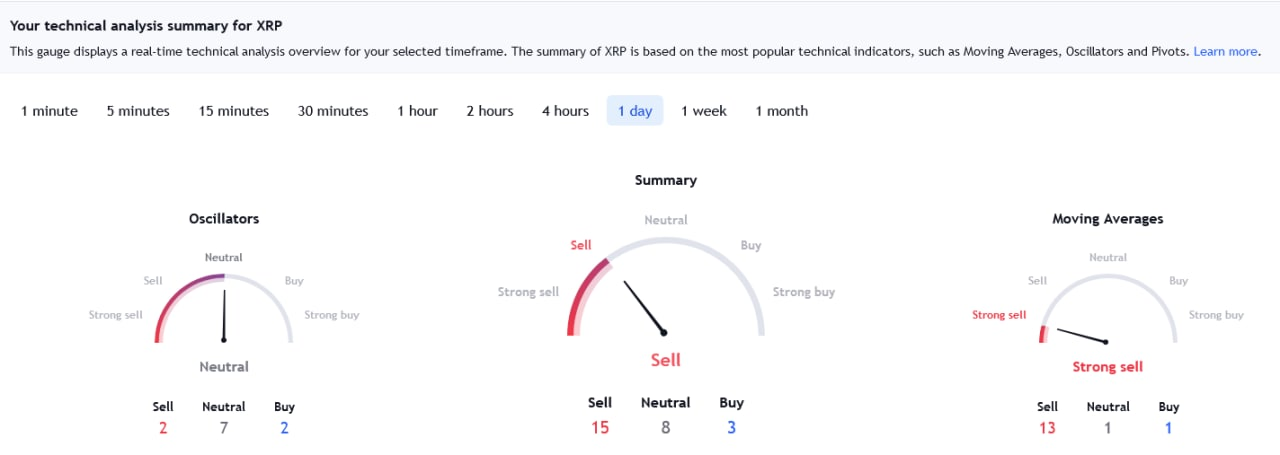Select the 4 hours timeframe
This screenshot has height=455, width=1280.
point(565,111)
